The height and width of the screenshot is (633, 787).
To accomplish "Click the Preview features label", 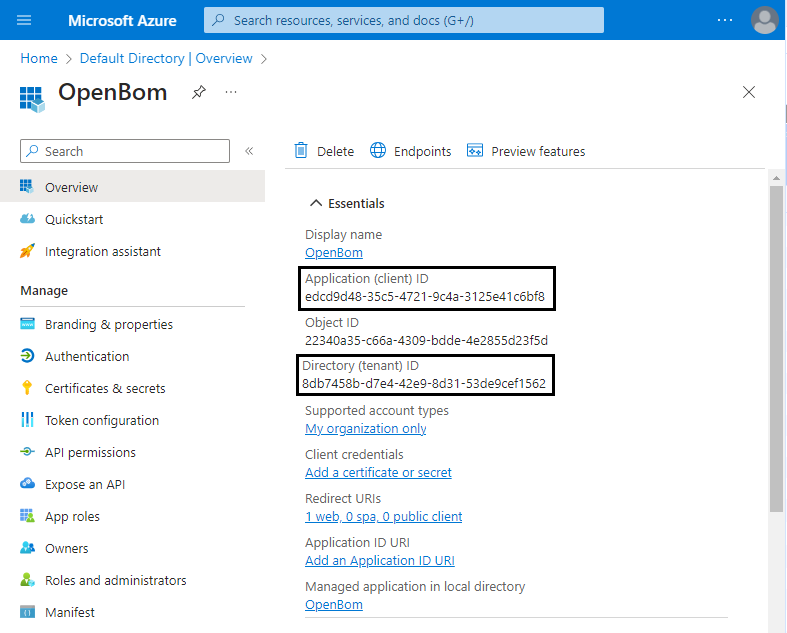I will tap(538, 152).
